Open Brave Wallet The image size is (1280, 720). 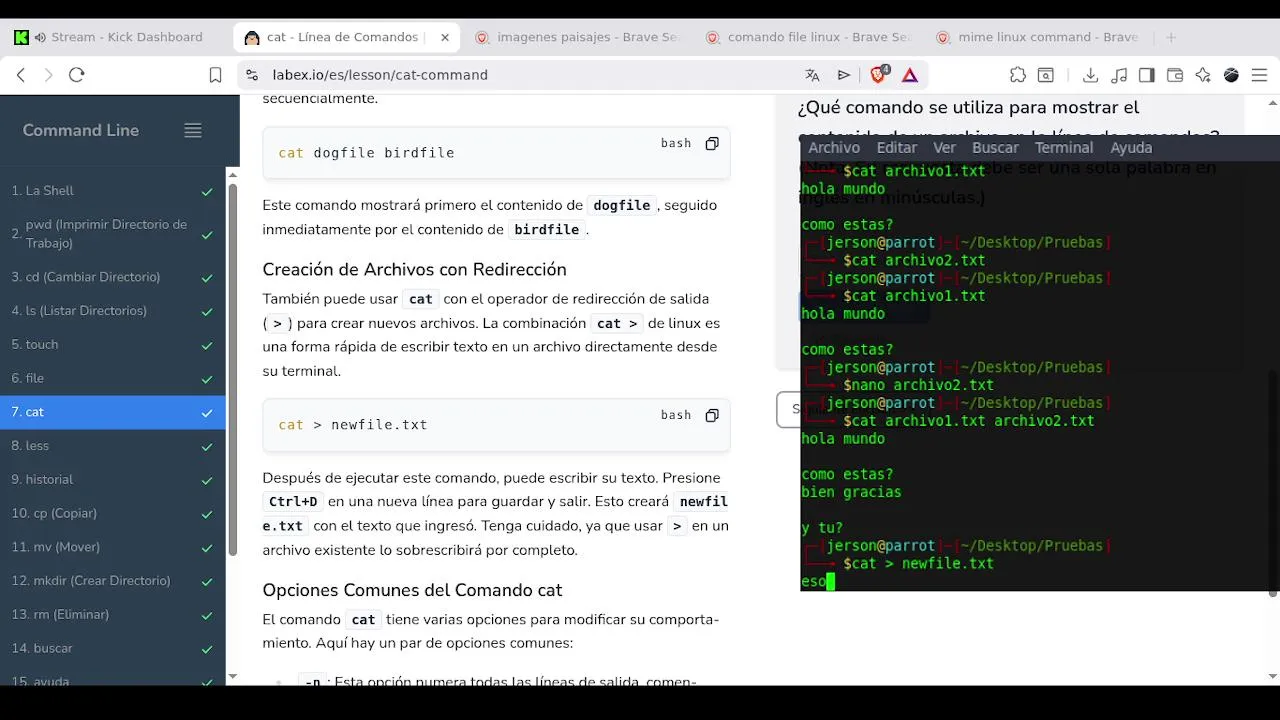1175,75
